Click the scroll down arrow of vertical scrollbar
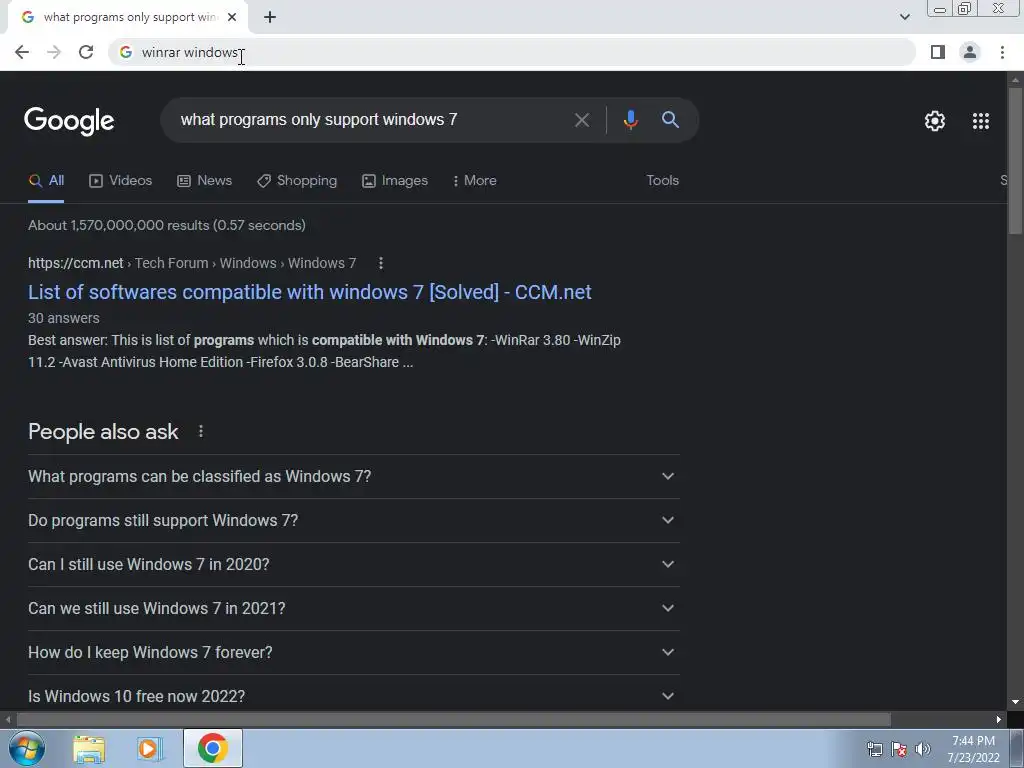This screenshot has height=768, width=1024. [x=1015, y=702]
